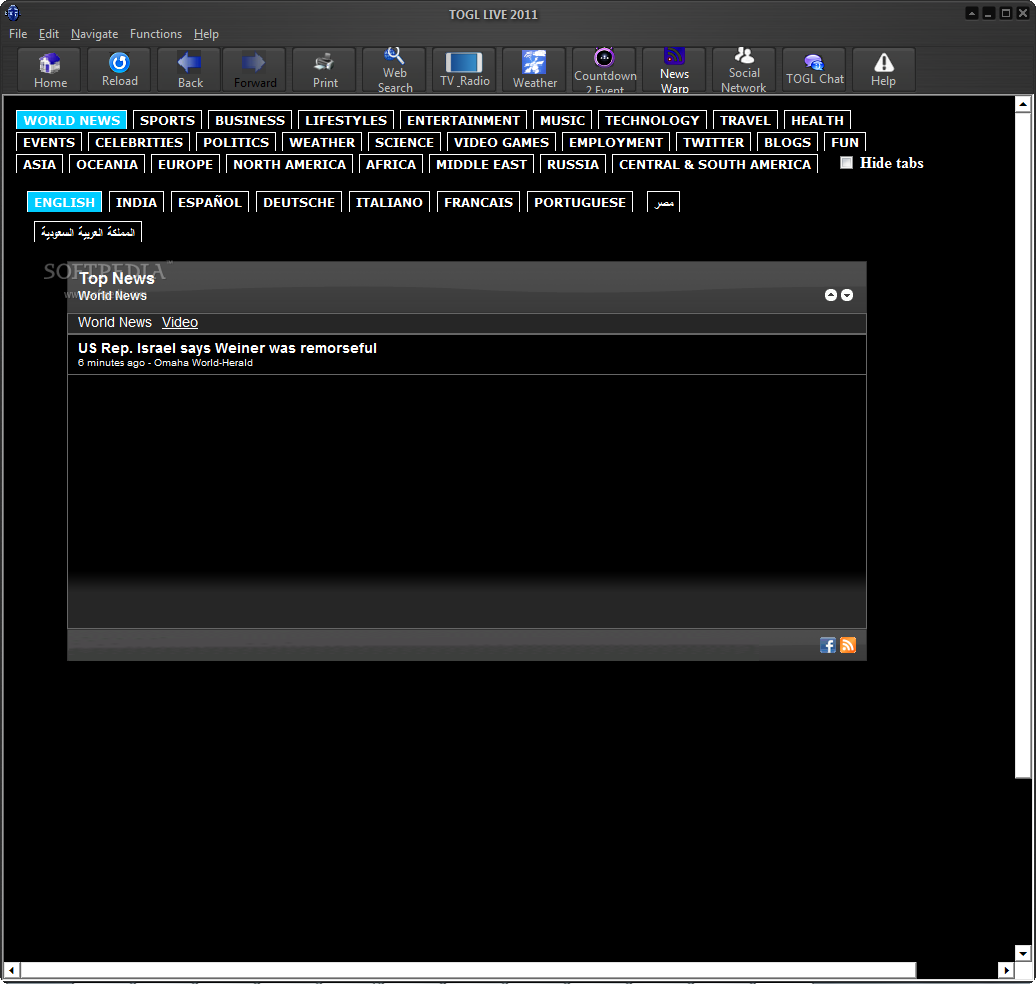Open the Weather toolbar icon

tap(535, 69)
